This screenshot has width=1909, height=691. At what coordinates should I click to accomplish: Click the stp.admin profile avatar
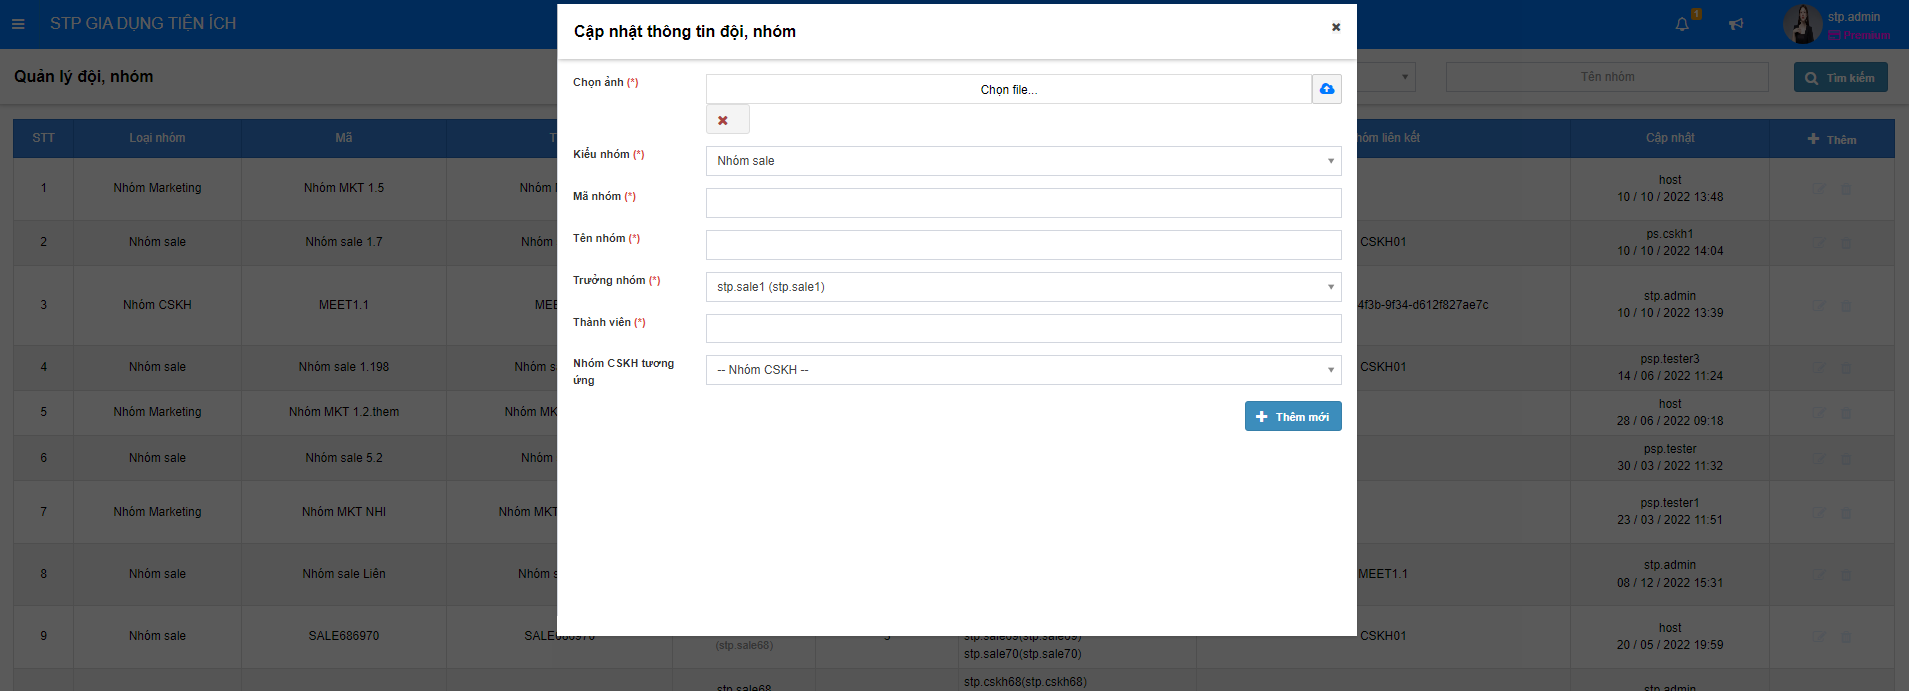[x=1802, y=24]
